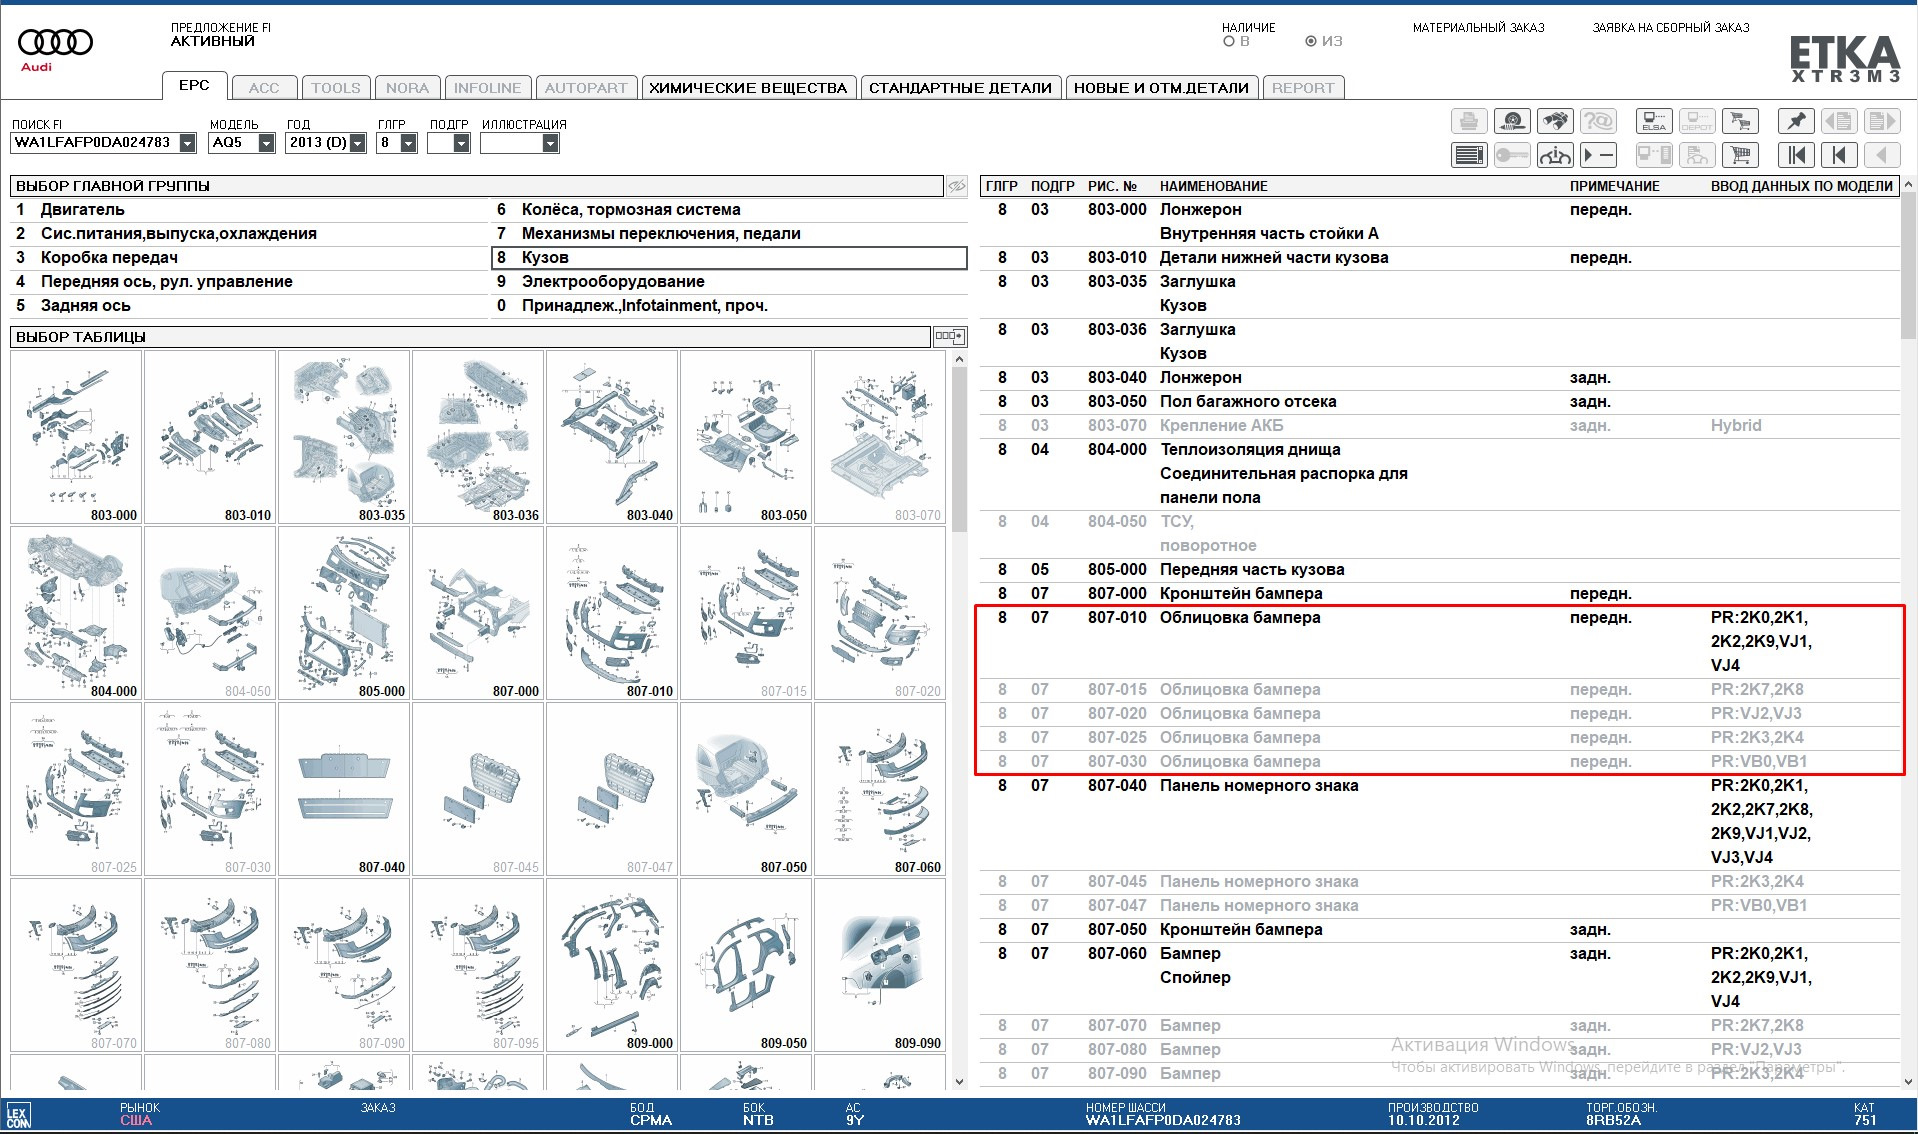Select main group 3 Коробка передач

(x=248, y=258)
